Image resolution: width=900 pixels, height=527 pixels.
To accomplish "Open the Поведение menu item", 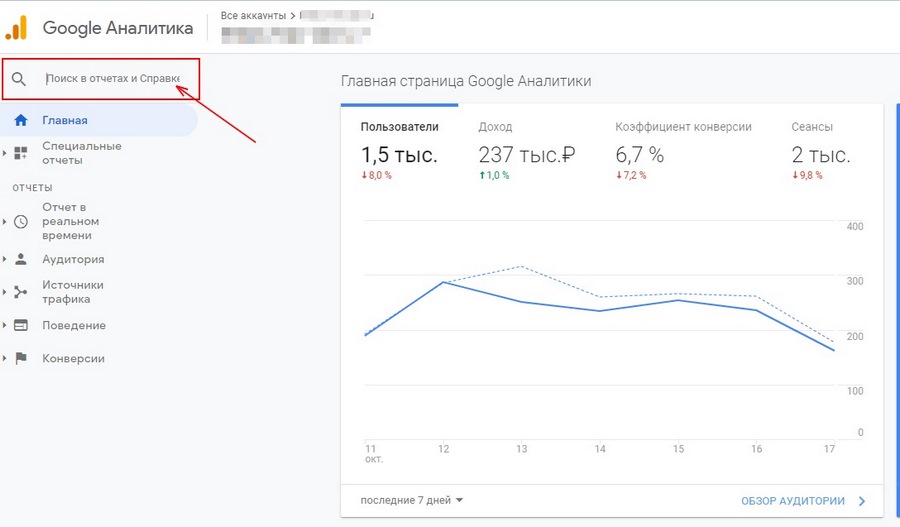I will tap(74, 326).
